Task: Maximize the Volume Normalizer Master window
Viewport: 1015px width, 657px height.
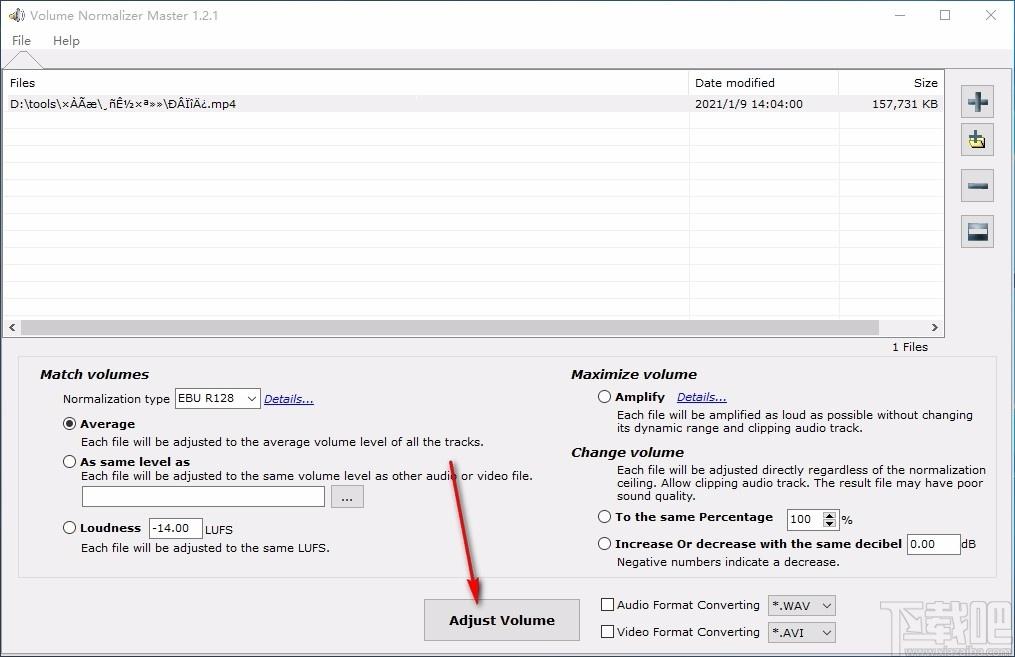Action: pos(945,15)
